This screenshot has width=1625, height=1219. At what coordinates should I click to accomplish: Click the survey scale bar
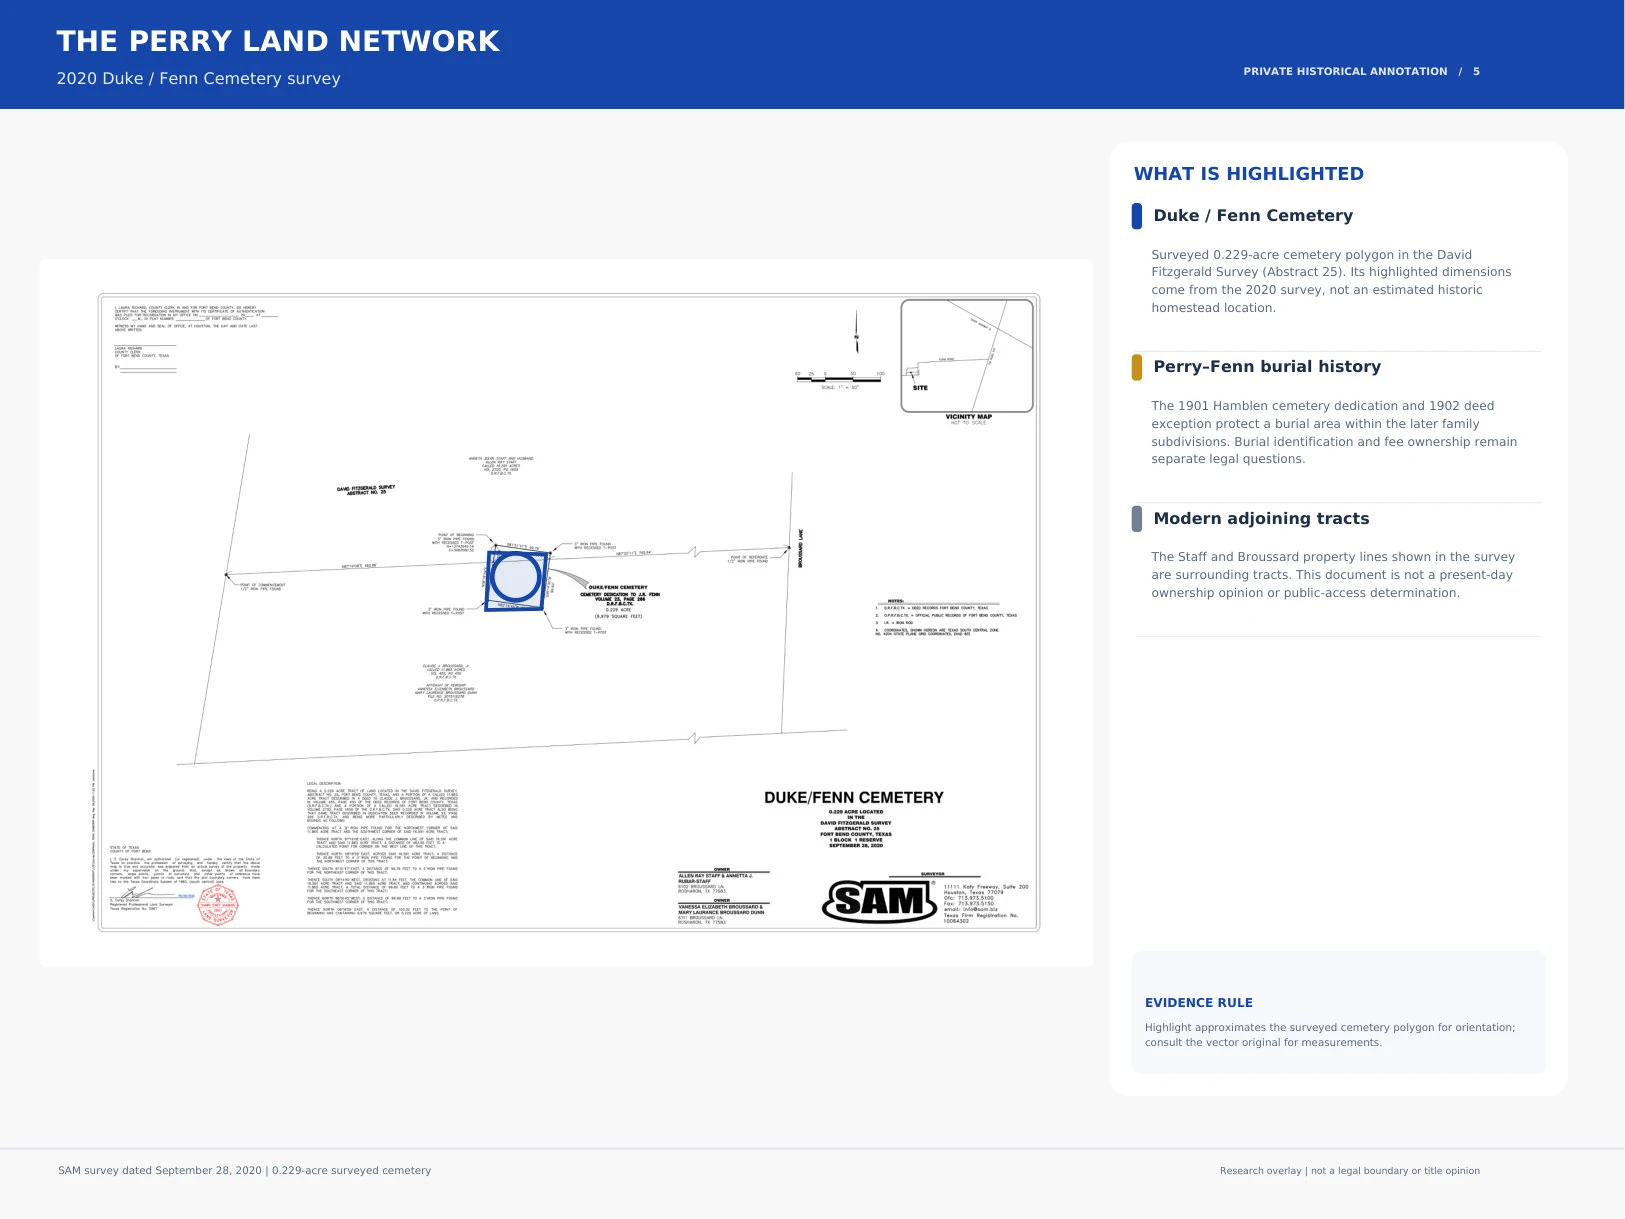click(840, 379)
